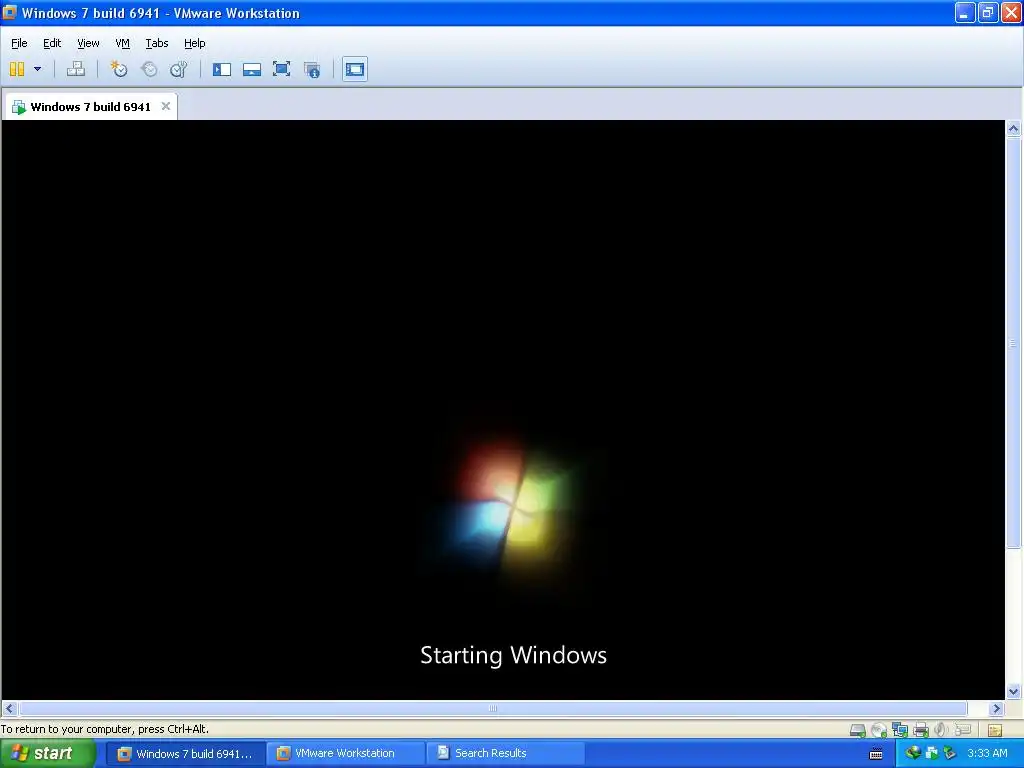Click the horizontal scrollbar thumb

pyautogui.click(x=493, y=709)
